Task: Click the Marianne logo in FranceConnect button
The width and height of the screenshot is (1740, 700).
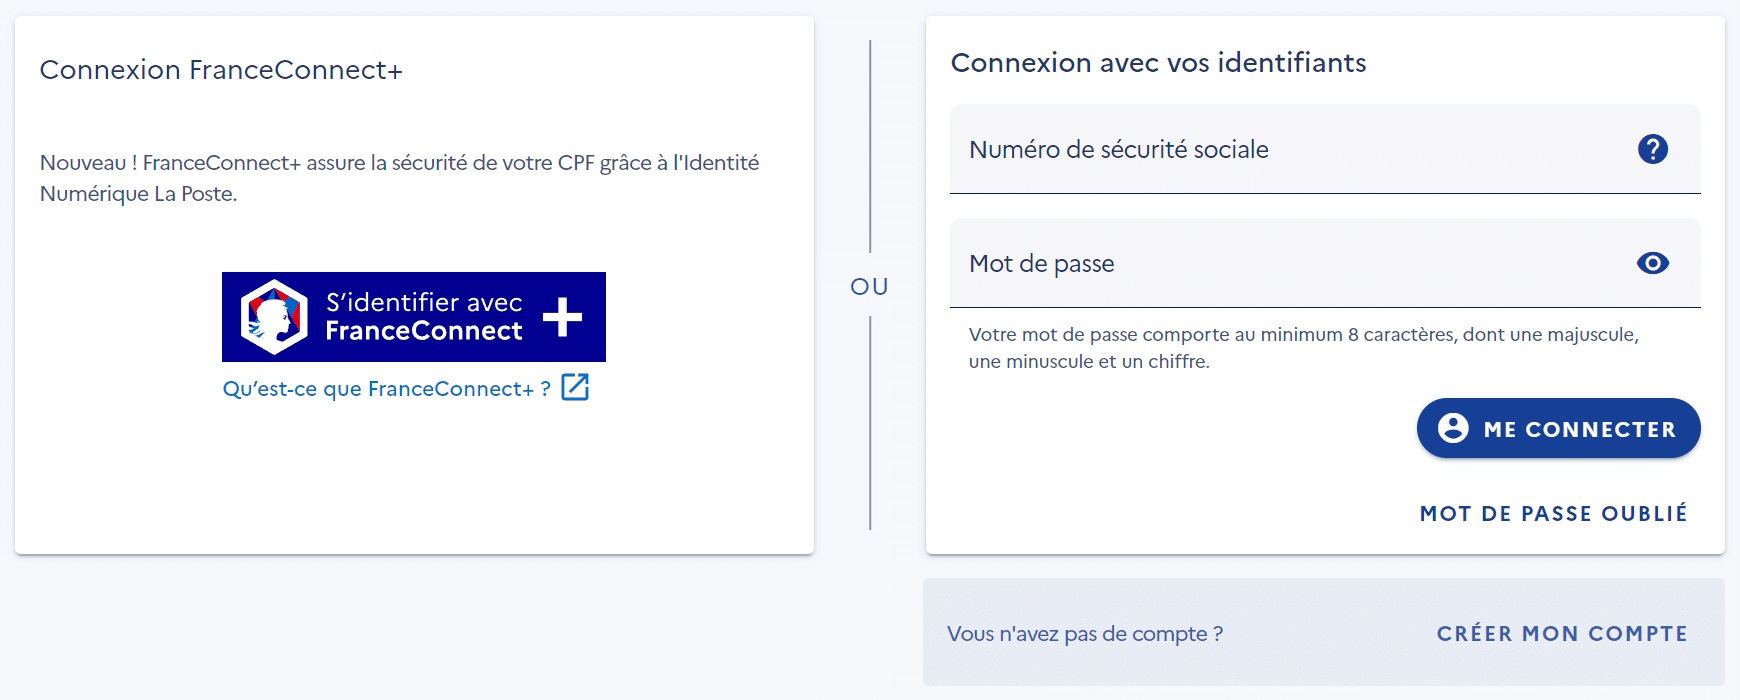Action: pos(274,317)
